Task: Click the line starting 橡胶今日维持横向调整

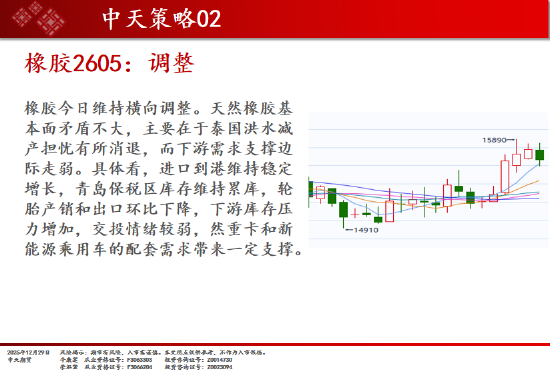Action: [x=159, y=108]
